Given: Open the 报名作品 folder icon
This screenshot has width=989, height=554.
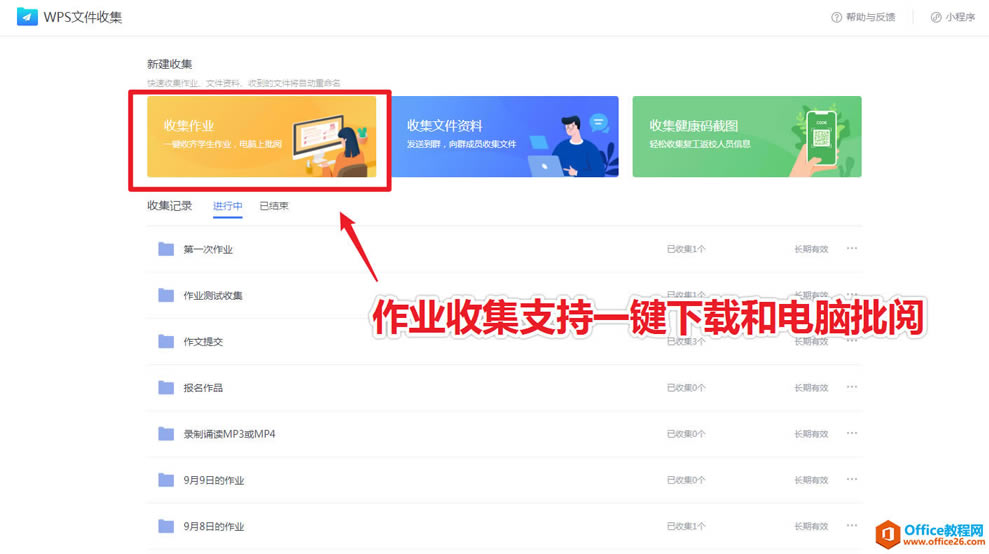Looking at the screenshot, I should coord(166,387).
